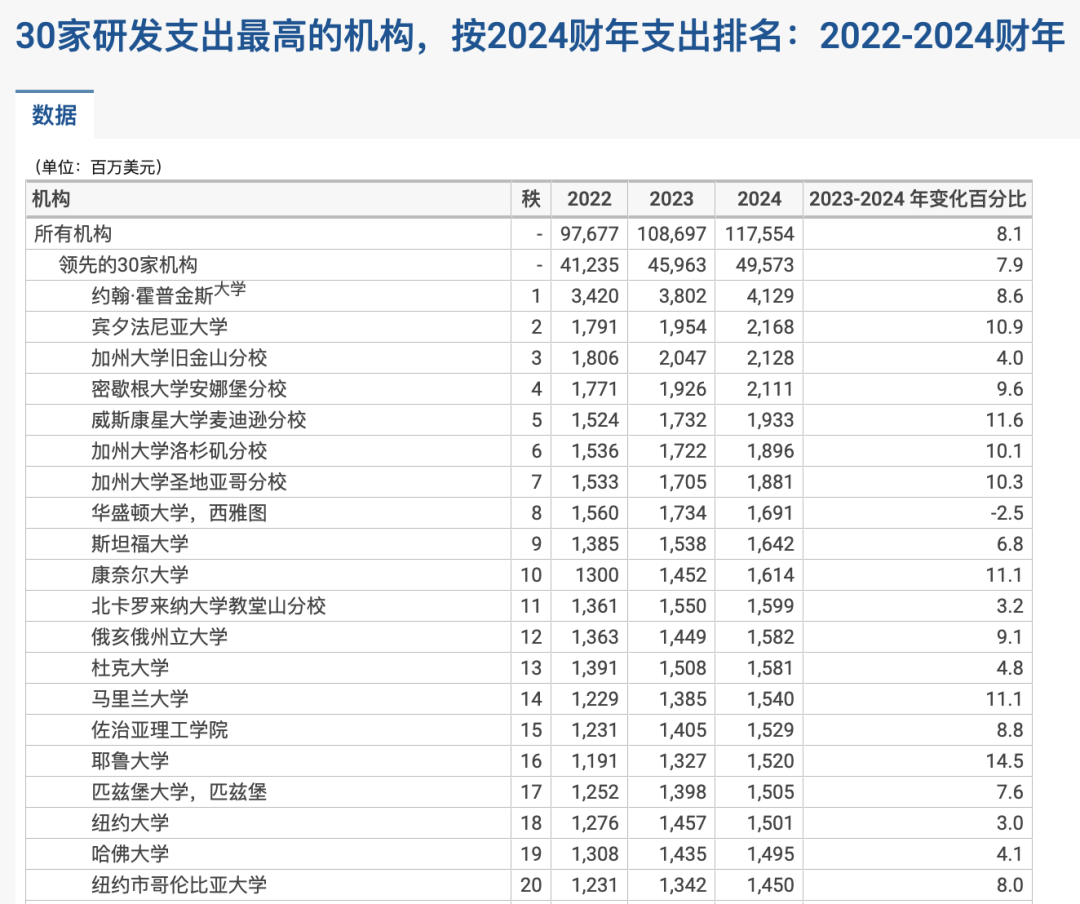Click the 2,047 value for 加州大学旧金山分校
The width and height of the screenshot is (1080, 904).
(x=683, y=358)
